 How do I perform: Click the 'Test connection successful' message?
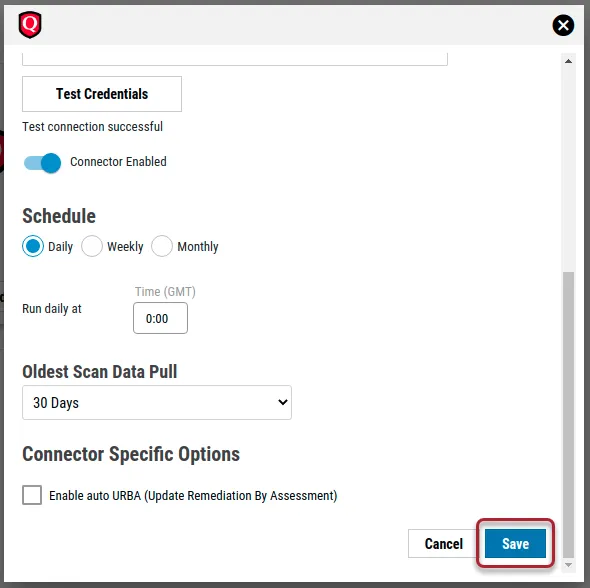tap(93, 127)
